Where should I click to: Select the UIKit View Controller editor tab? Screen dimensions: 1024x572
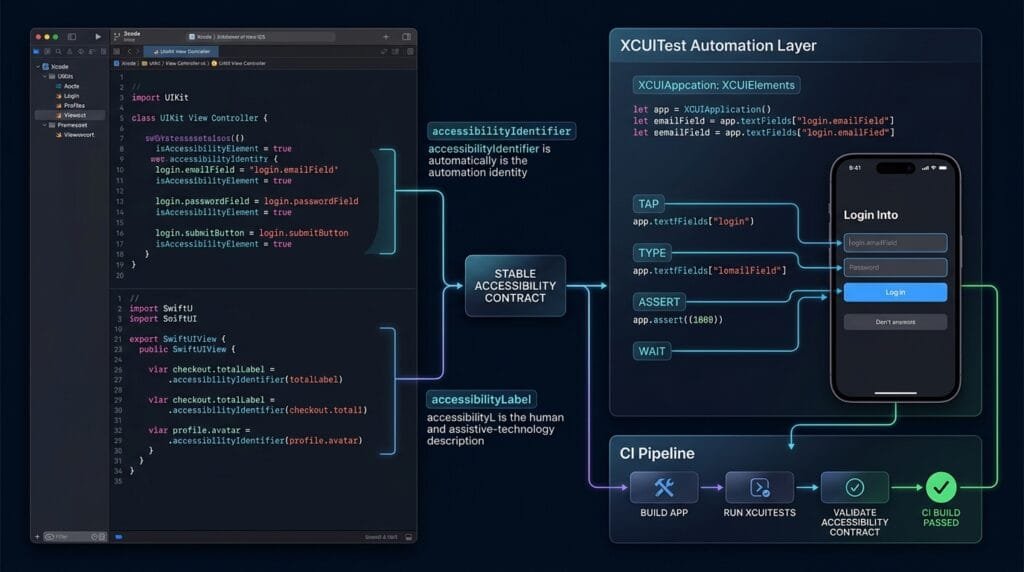pyautogui.click(x=182, y=51)
